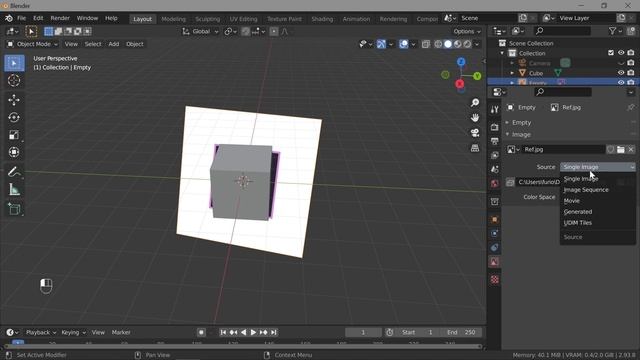This screenshot has width=640, height=360.
Task: Switch to the Sculpting workspace tab
Action: [207, 19]
